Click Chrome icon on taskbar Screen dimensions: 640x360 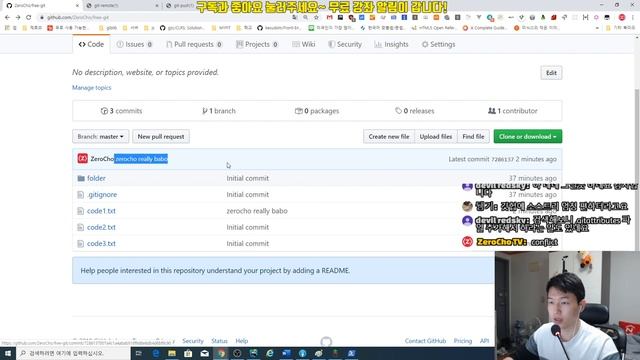221,353
